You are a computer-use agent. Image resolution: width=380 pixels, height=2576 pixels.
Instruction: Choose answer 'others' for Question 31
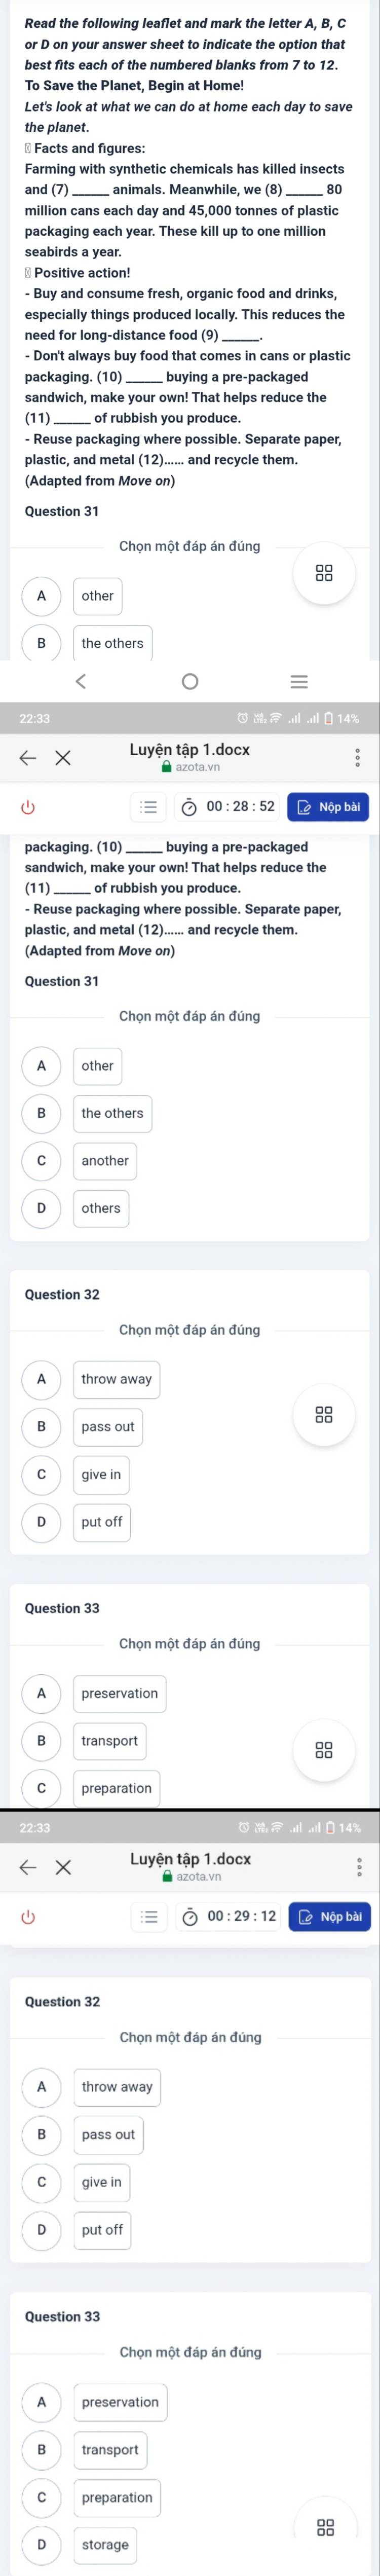[101, 1207]
